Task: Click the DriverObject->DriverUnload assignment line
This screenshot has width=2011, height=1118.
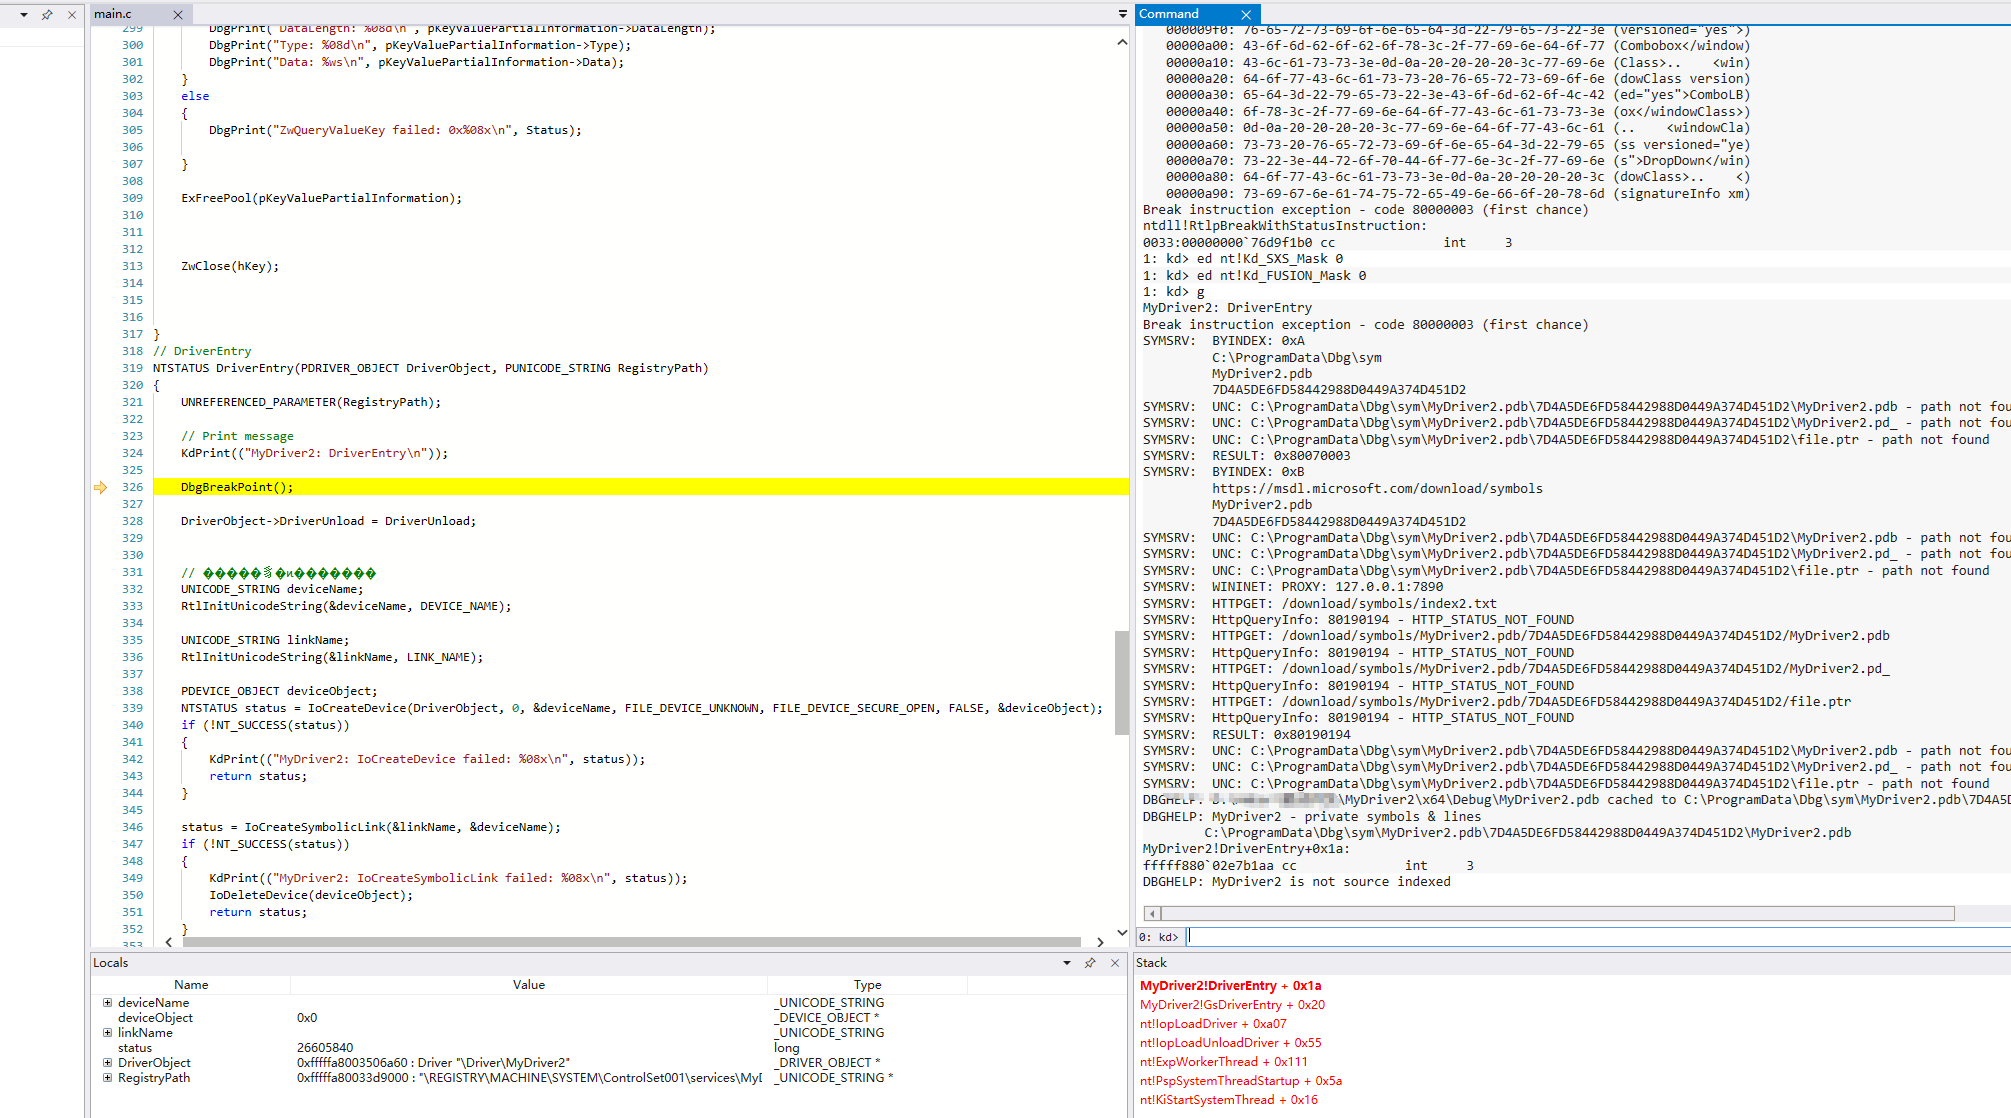Action: pyautogui.click(x=328, y=521)
